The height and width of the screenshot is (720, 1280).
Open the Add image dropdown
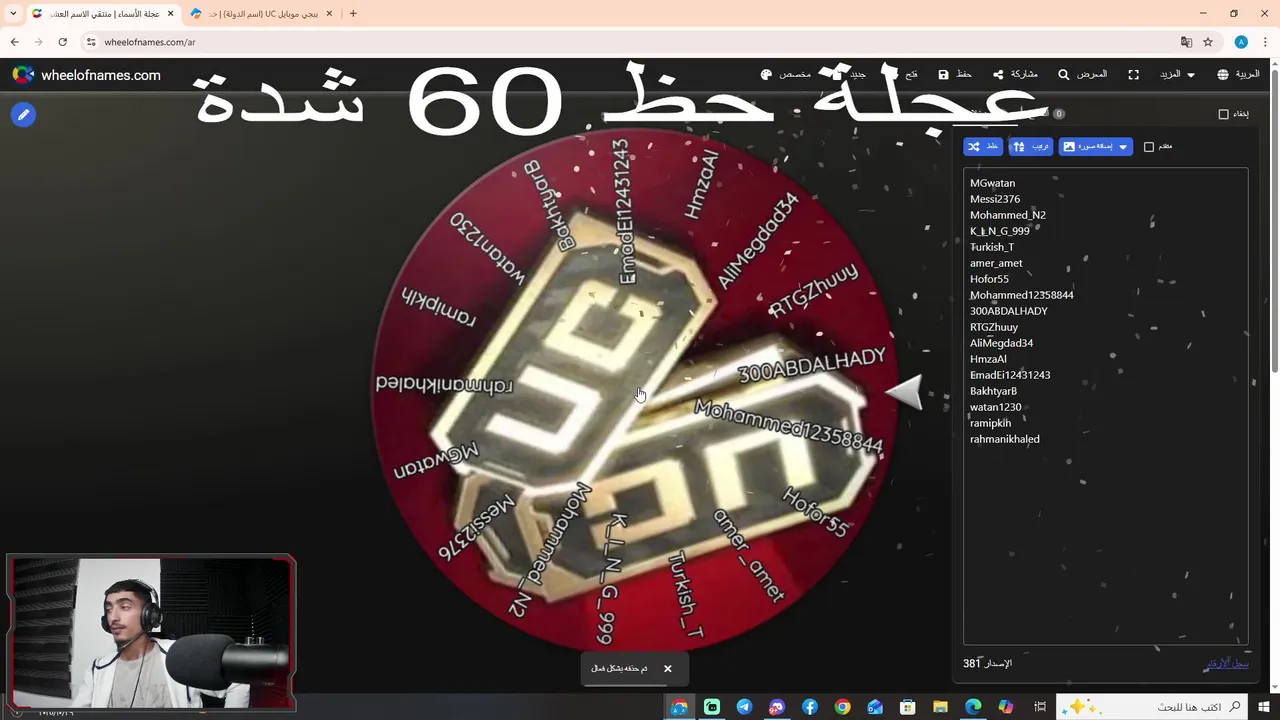[1095, 147]
